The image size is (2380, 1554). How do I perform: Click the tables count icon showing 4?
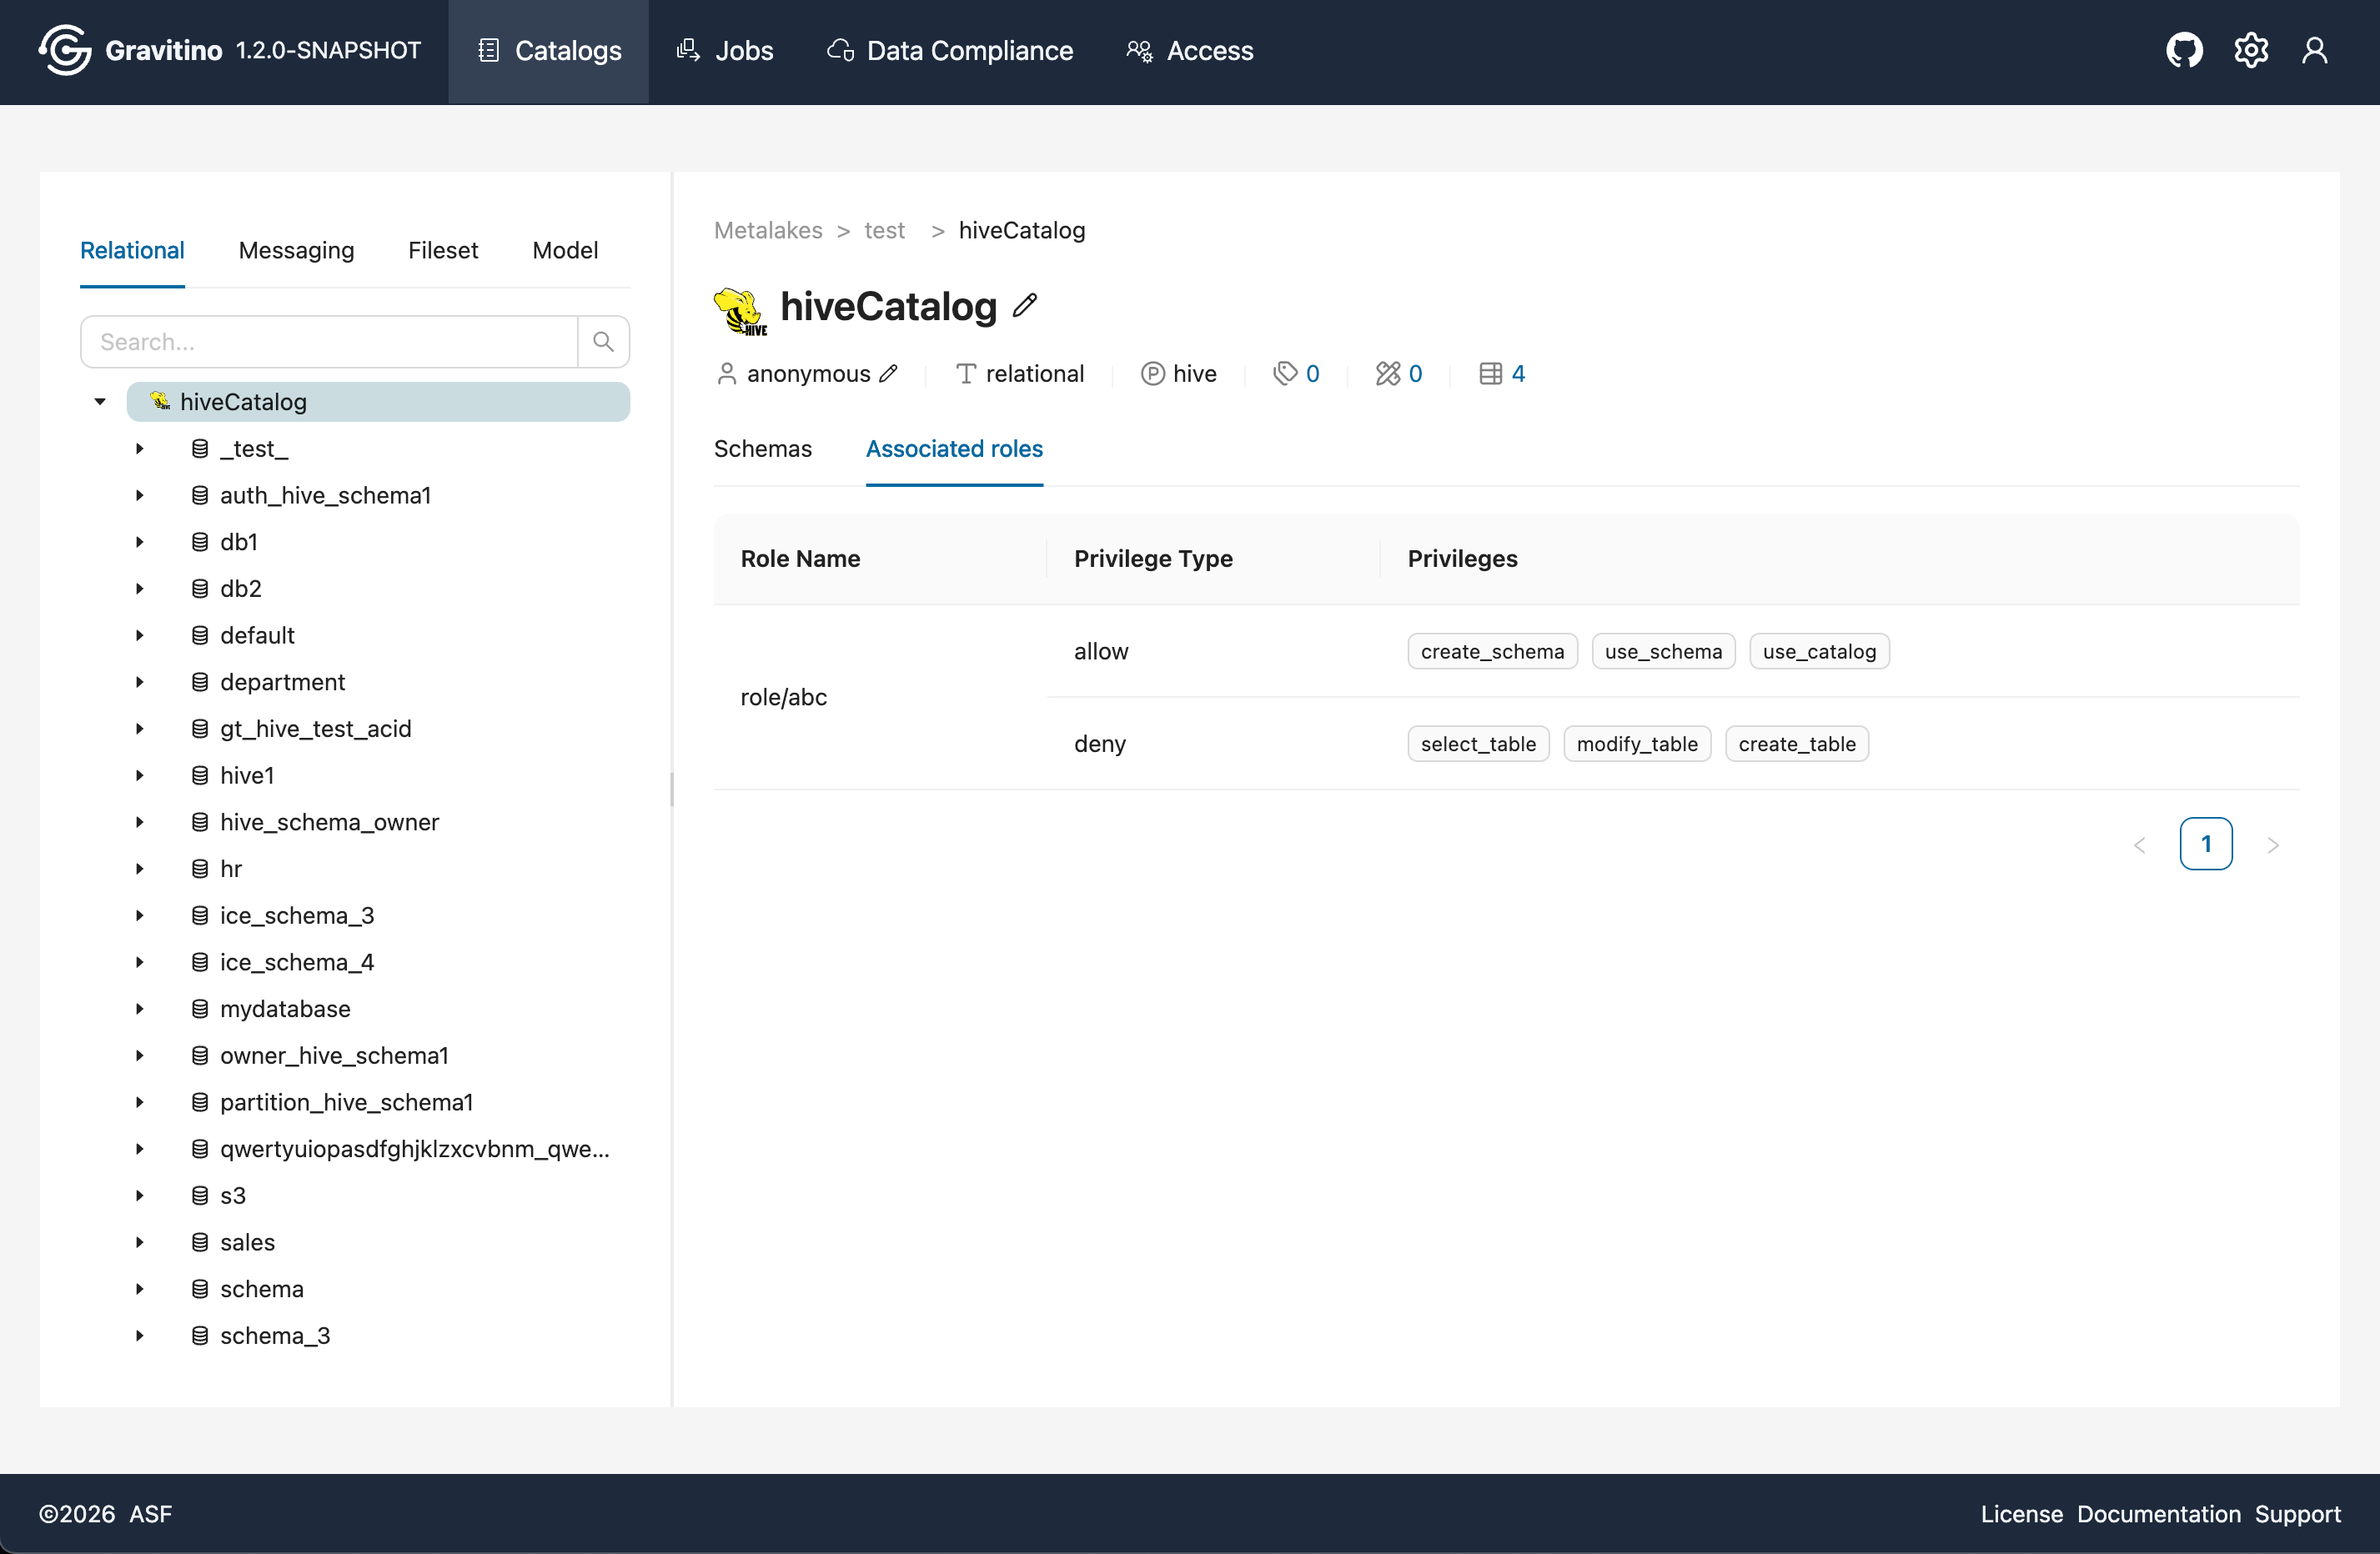pyautogui.click(x=1500, y=373)
